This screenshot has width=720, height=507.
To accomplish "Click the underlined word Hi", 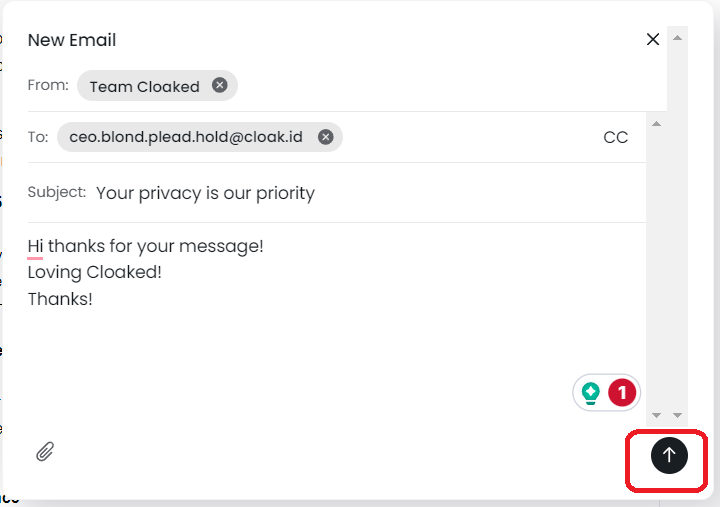I will (35, 246).
